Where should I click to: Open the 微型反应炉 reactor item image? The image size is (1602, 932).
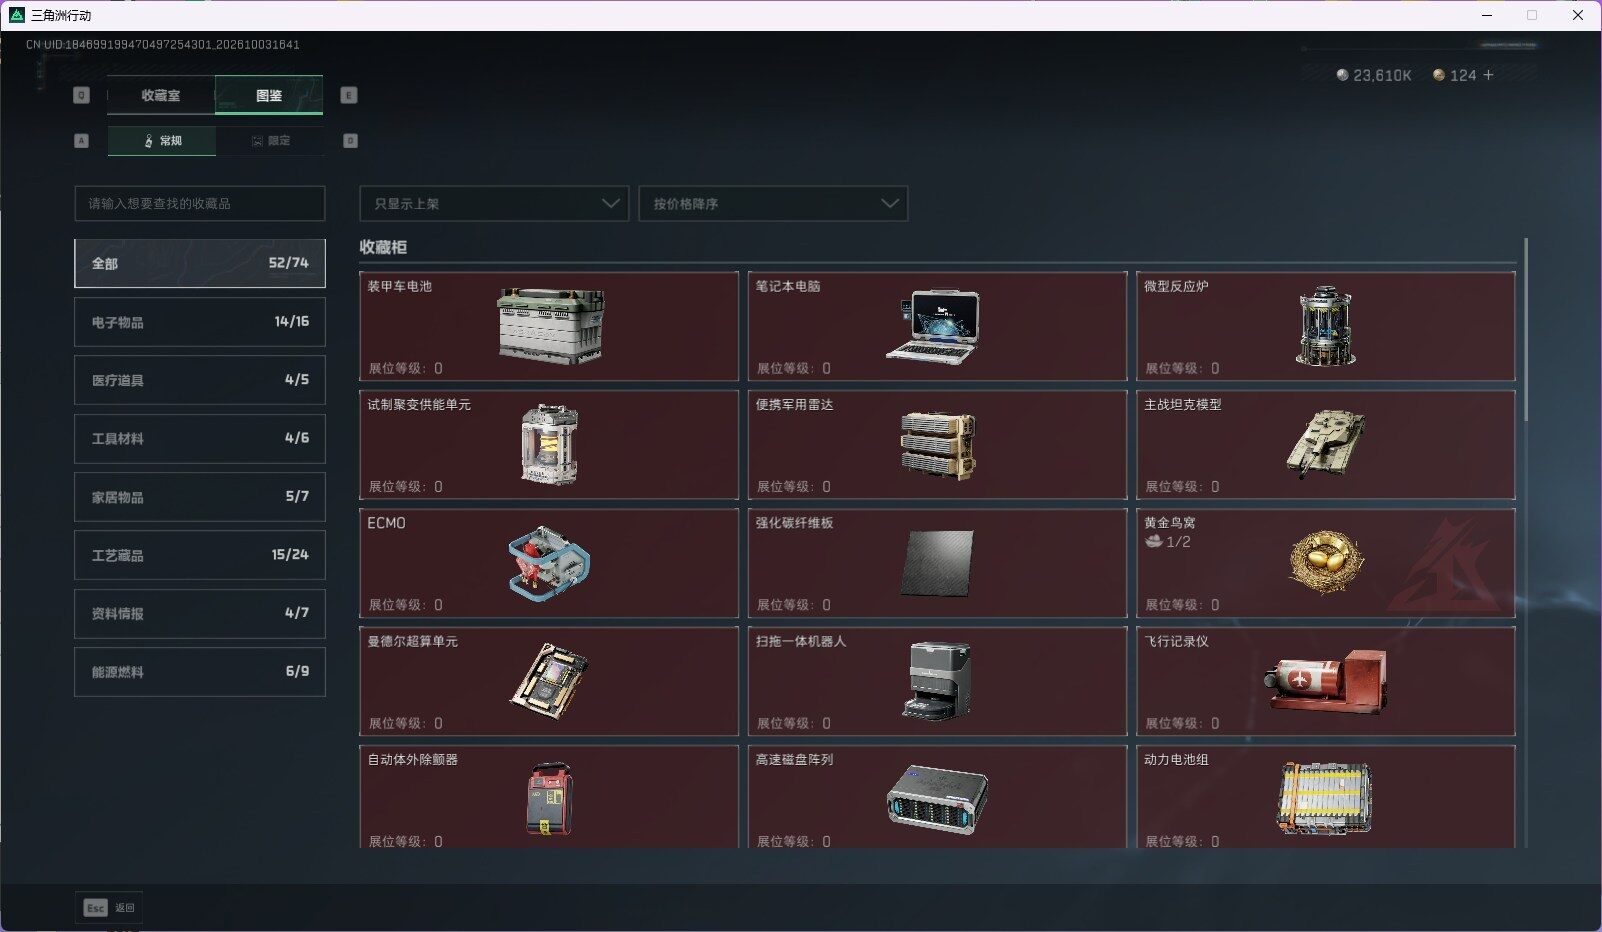(1325, 326)
